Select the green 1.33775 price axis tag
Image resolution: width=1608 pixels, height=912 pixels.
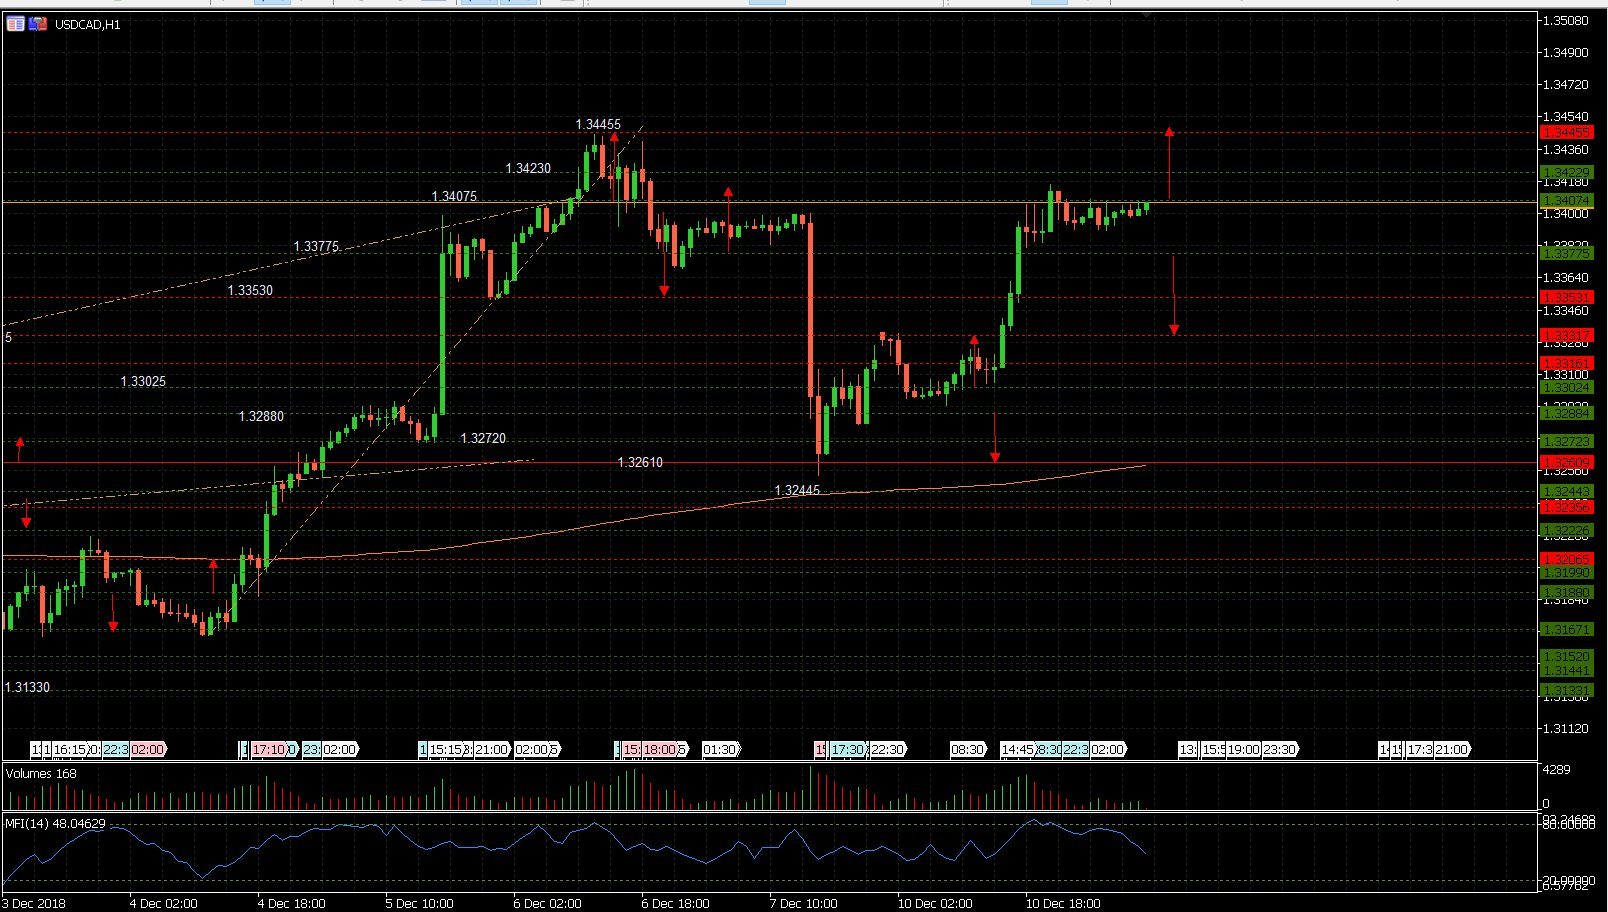point(1567,254)
